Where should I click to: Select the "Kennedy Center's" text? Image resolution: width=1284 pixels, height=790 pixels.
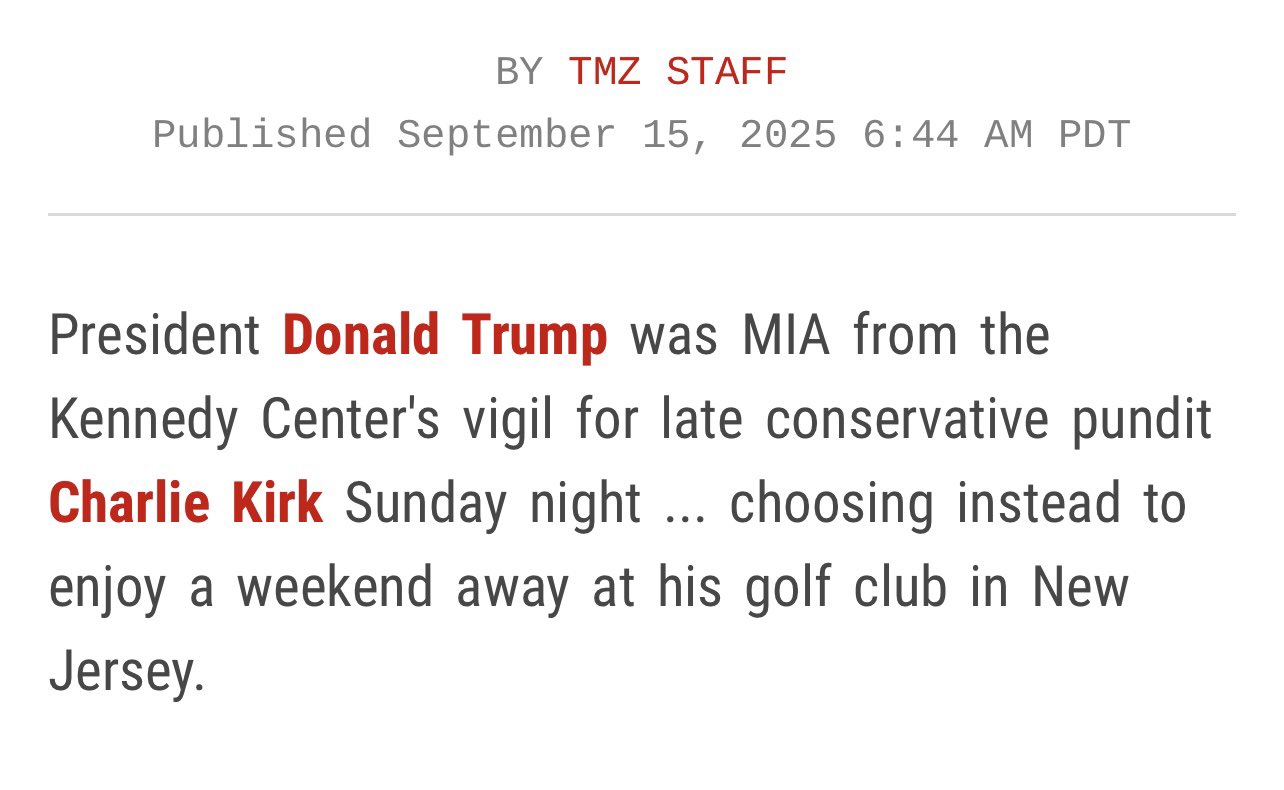point(244,420)
